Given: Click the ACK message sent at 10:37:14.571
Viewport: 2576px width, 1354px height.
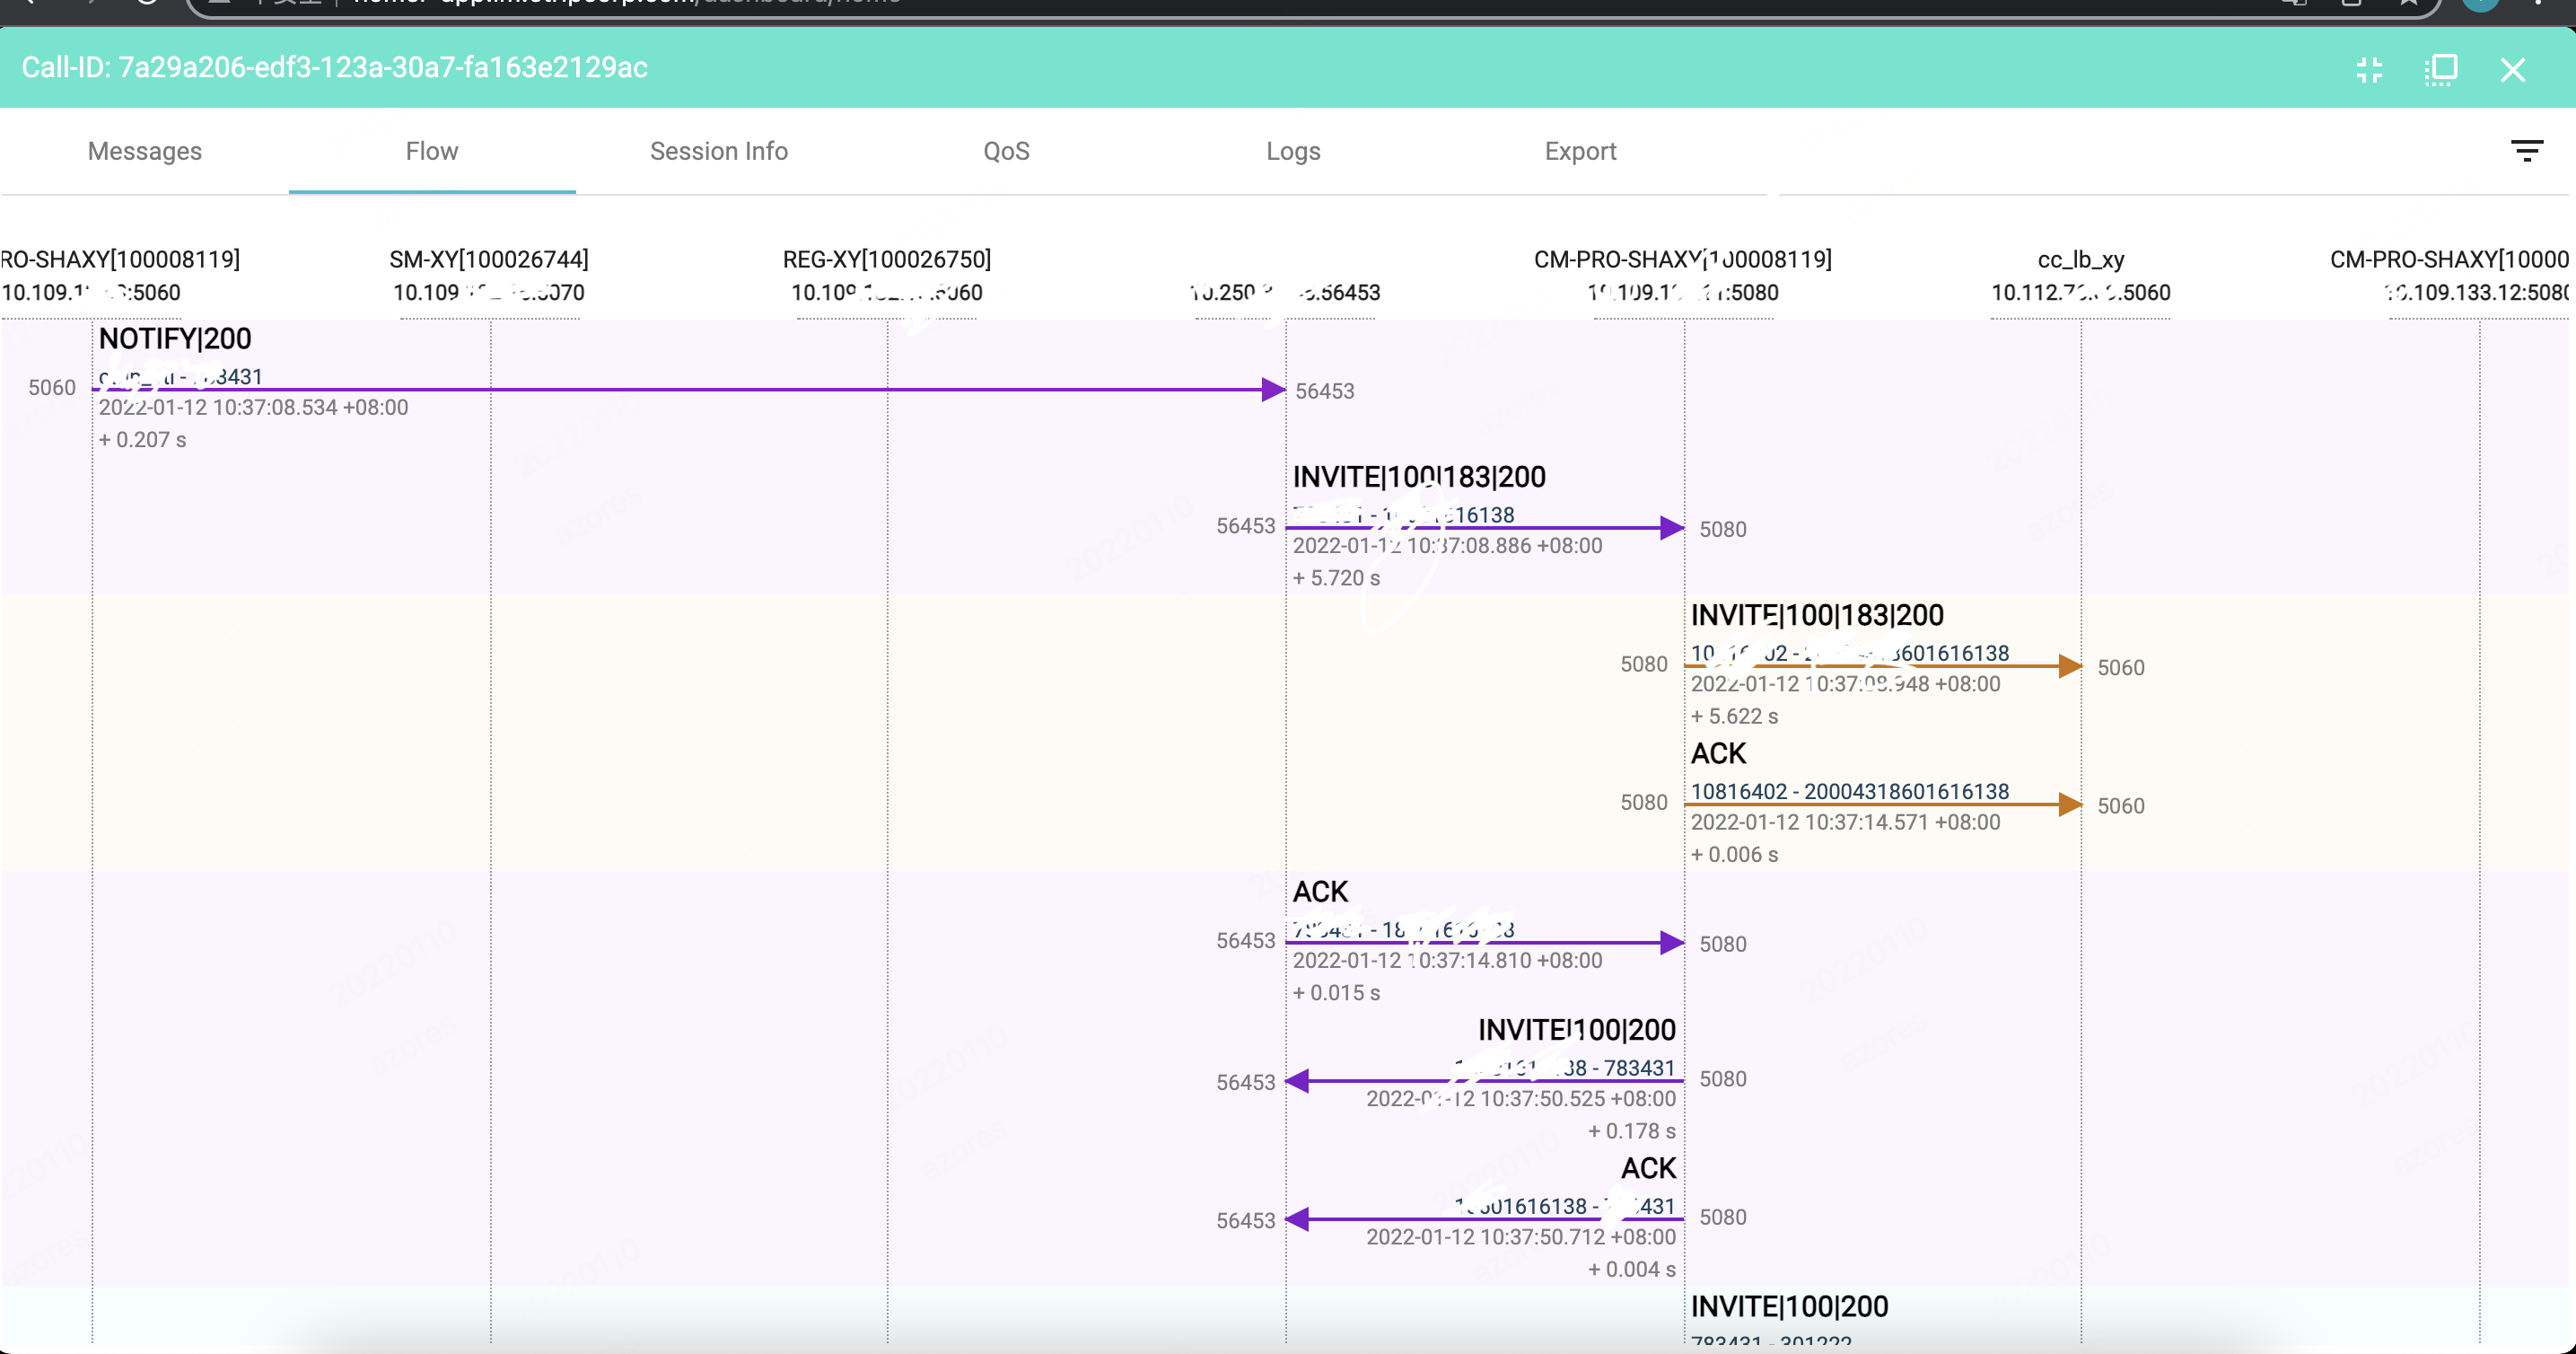Looking at the screenshot, I should [x=1718, y=753].
